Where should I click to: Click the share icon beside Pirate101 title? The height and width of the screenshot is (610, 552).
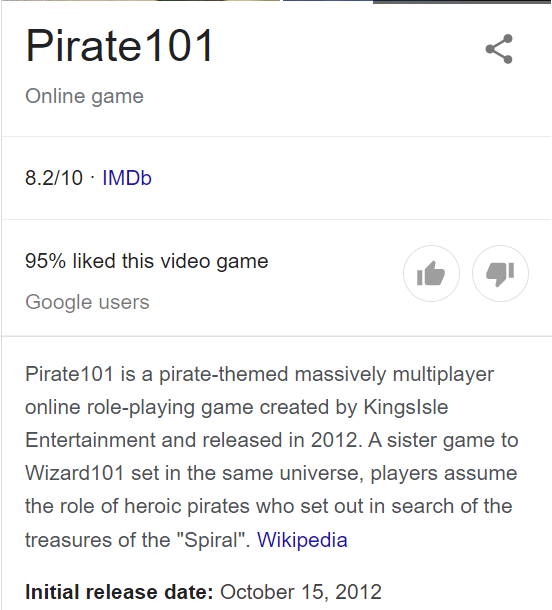[x=499, y=49]
